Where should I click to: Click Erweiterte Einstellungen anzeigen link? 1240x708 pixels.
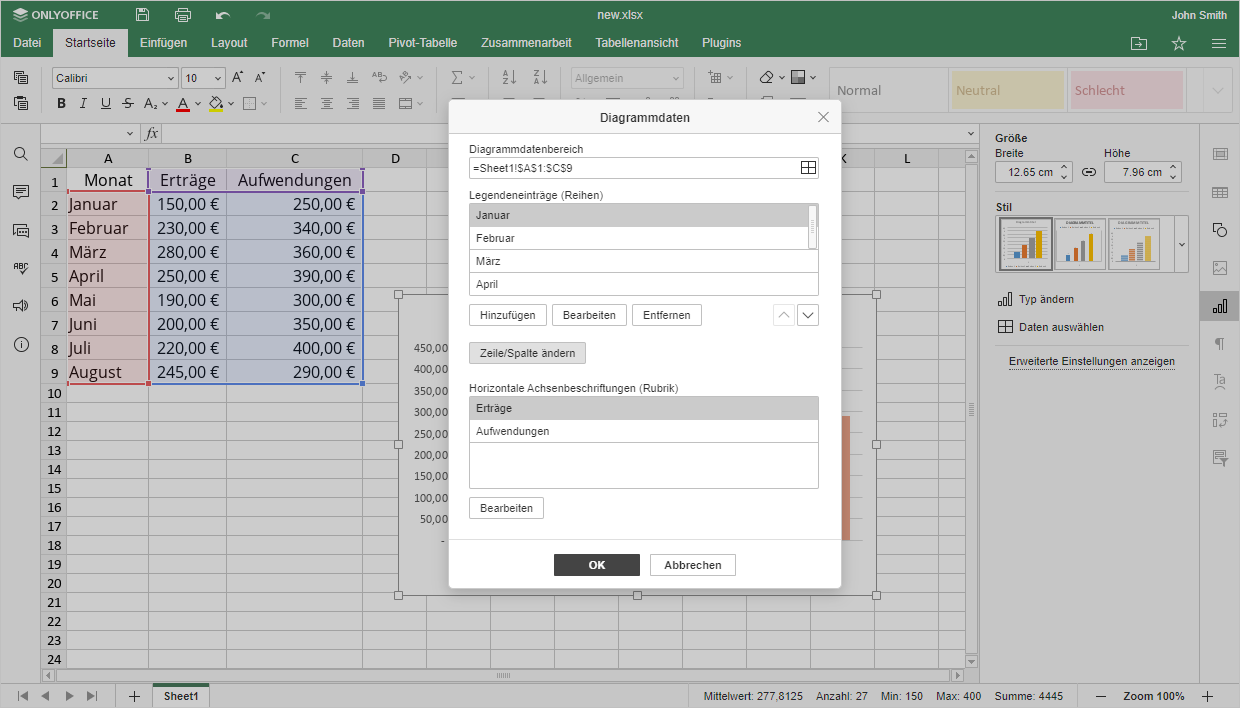[1092, 361]
